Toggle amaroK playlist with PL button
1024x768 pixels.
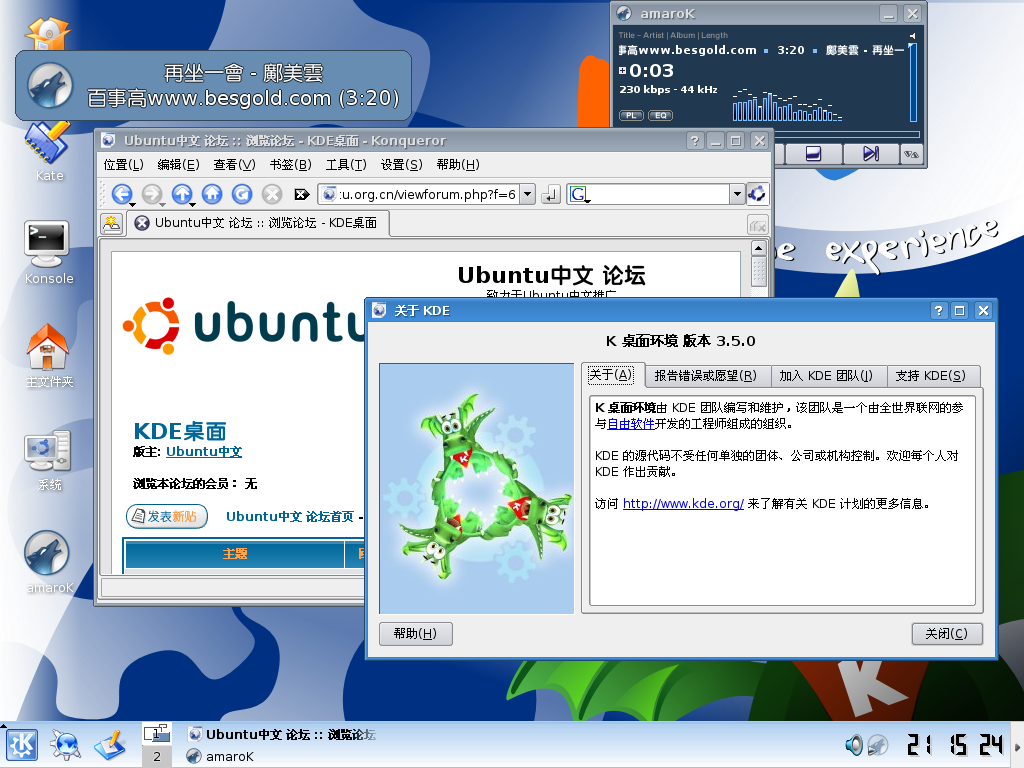631,116
